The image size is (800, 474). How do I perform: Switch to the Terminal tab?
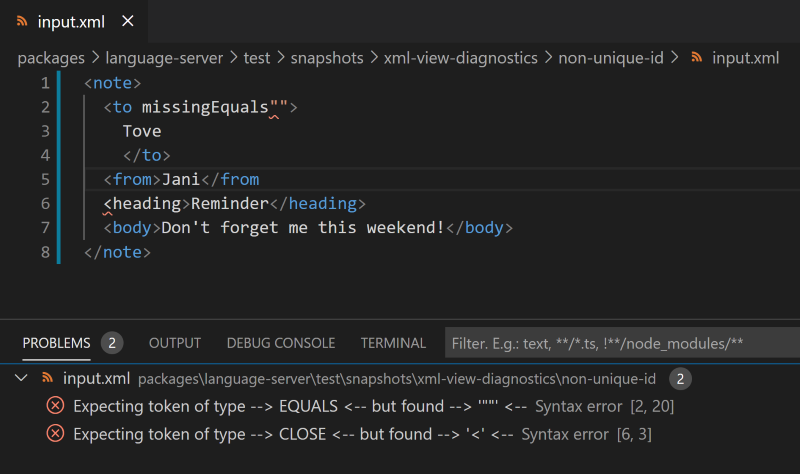pyautogui.click(x=393, y=343)
